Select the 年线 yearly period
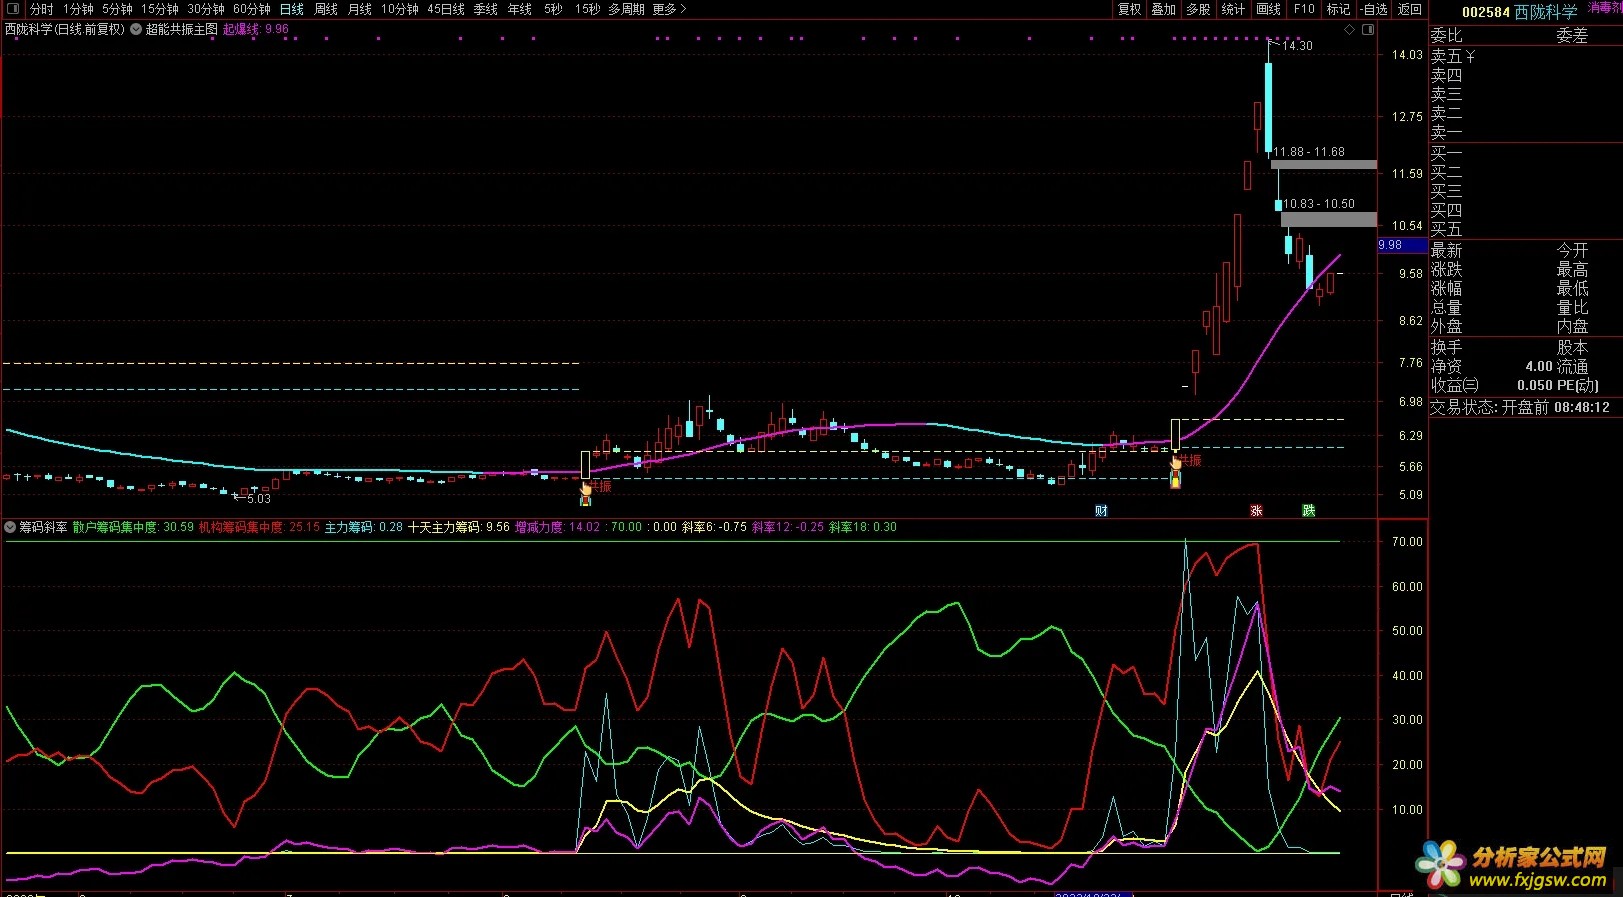This screenshot has height=897, width=1623. 520,9
